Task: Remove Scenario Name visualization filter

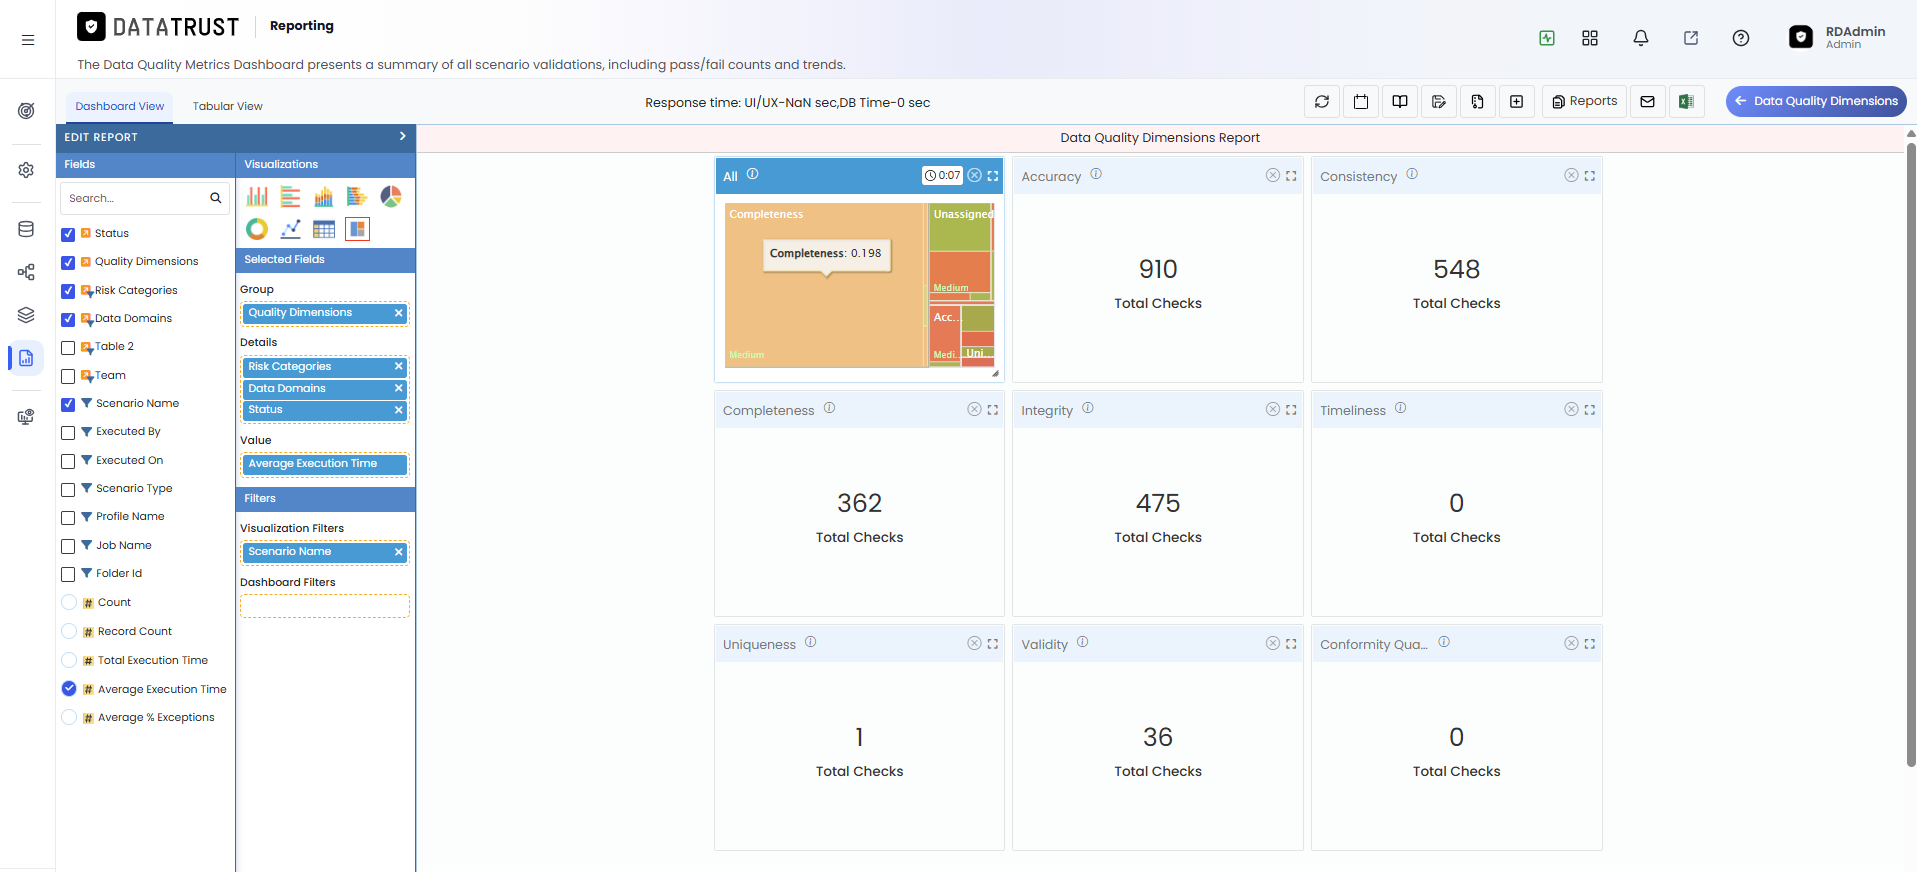Action: pos(398,552)
